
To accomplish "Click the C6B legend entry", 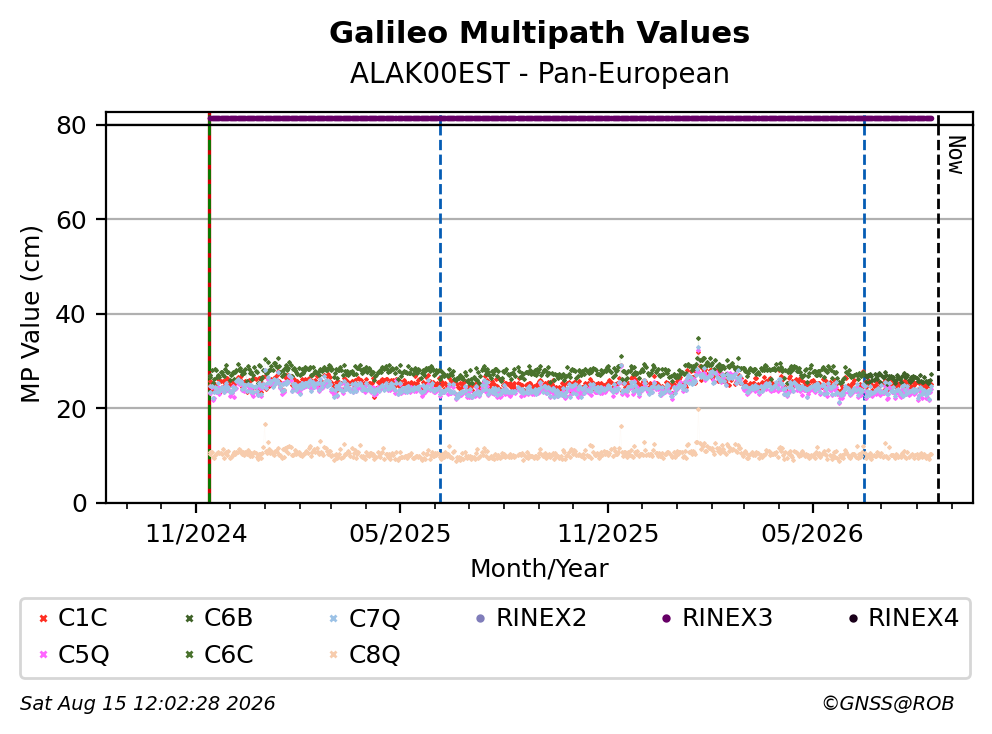I will (219, 618).
